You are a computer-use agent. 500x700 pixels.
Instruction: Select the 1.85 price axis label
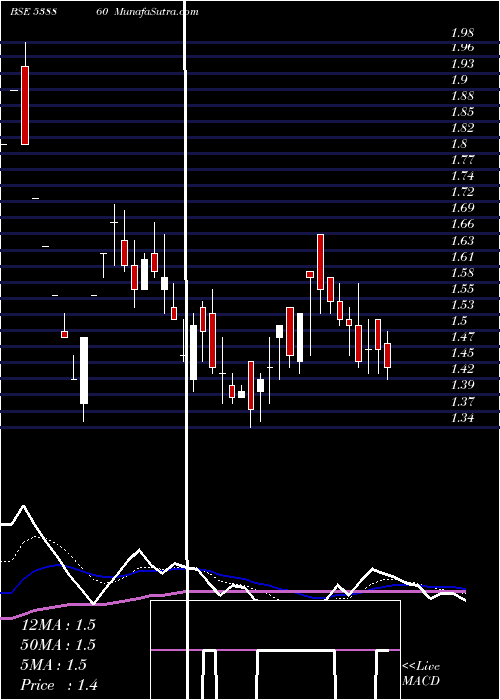pos(462,112)
